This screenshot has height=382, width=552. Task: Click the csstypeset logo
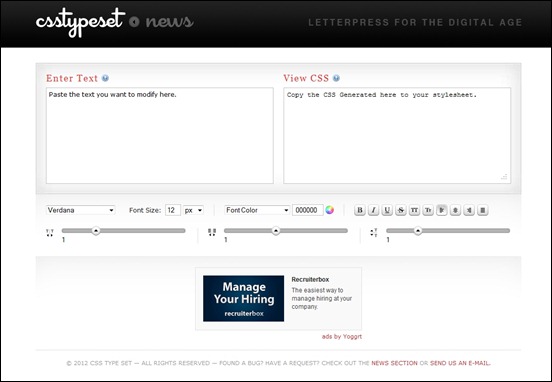click(80, 22)
